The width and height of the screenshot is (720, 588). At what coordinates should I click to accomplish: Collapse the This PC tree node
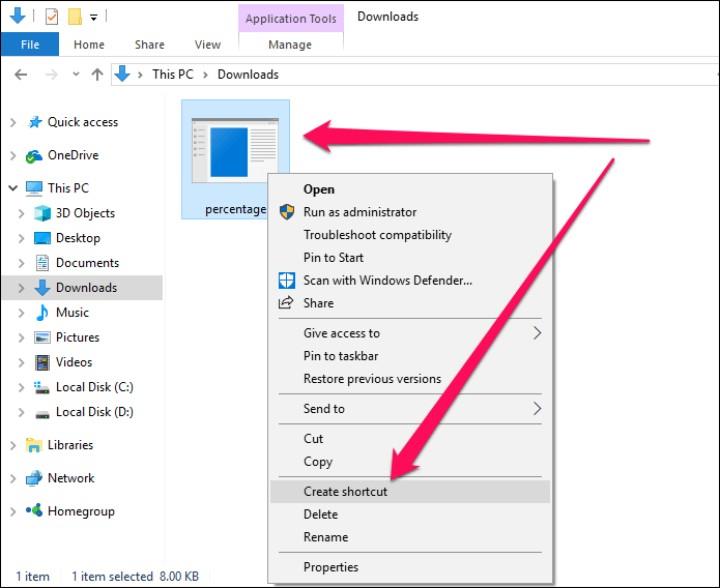(x=12, y=188)
